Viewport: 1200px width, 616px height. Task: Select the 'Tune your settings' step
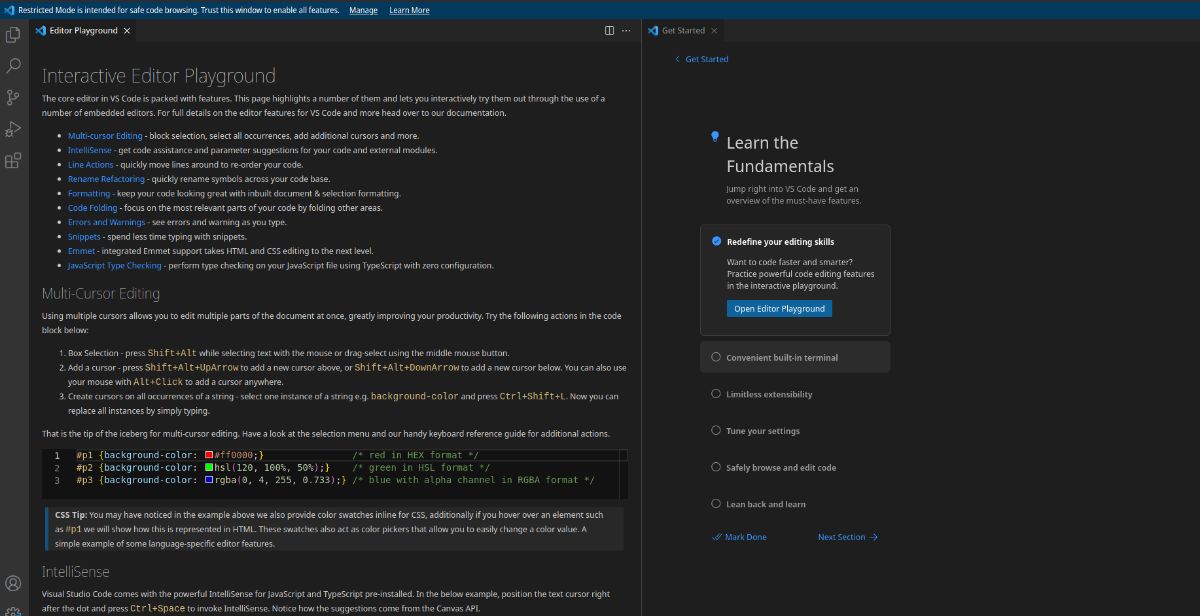point(795,431)
